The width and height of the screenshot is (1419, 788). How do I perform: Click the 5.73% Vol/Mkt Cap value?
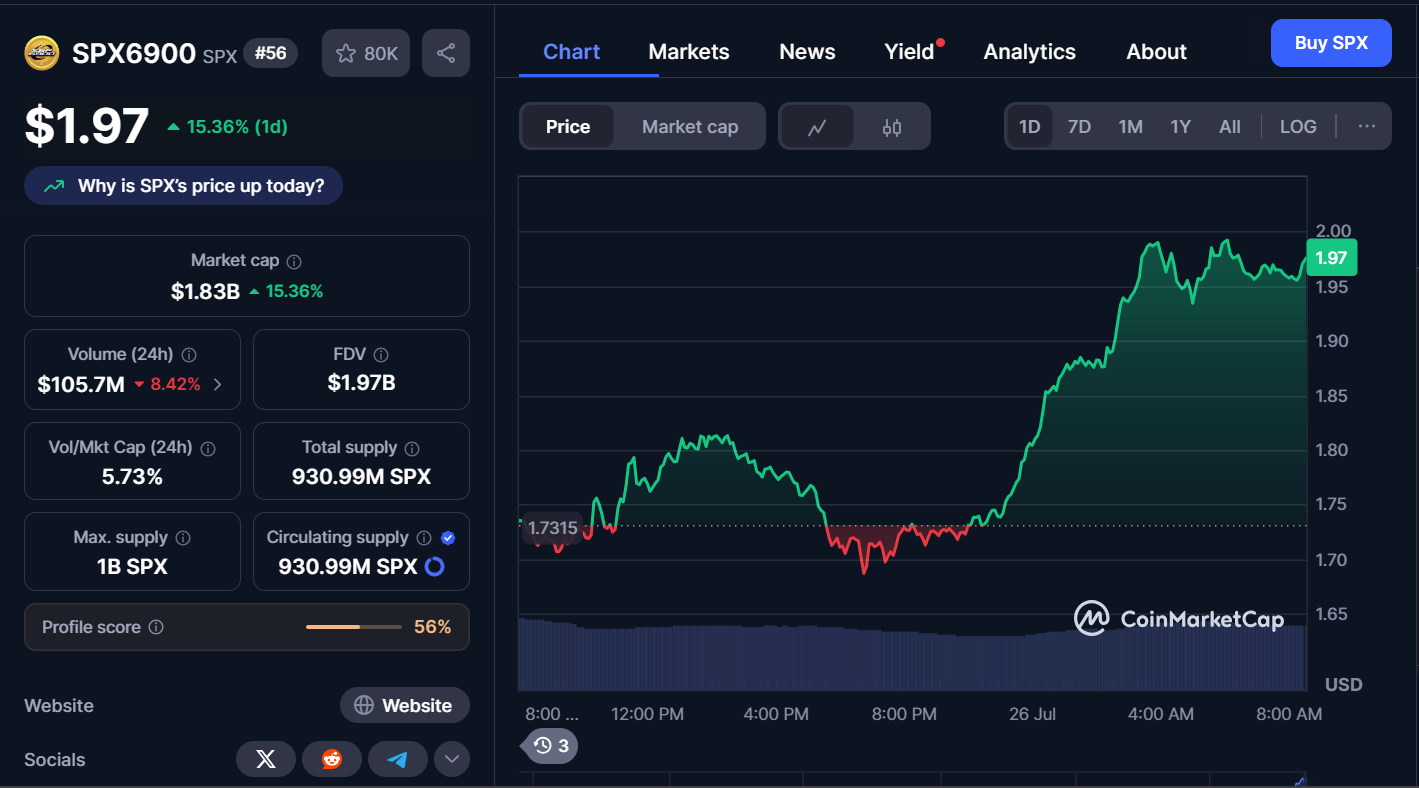(132, 476)
